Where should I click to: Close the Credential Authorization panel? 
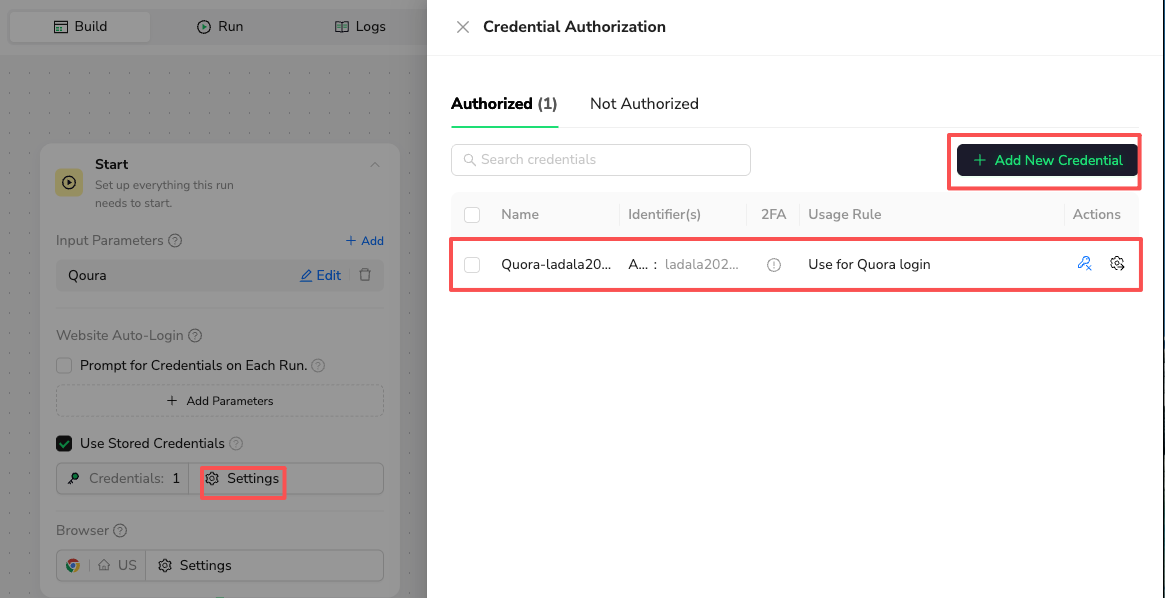click(x=462, y=27)
